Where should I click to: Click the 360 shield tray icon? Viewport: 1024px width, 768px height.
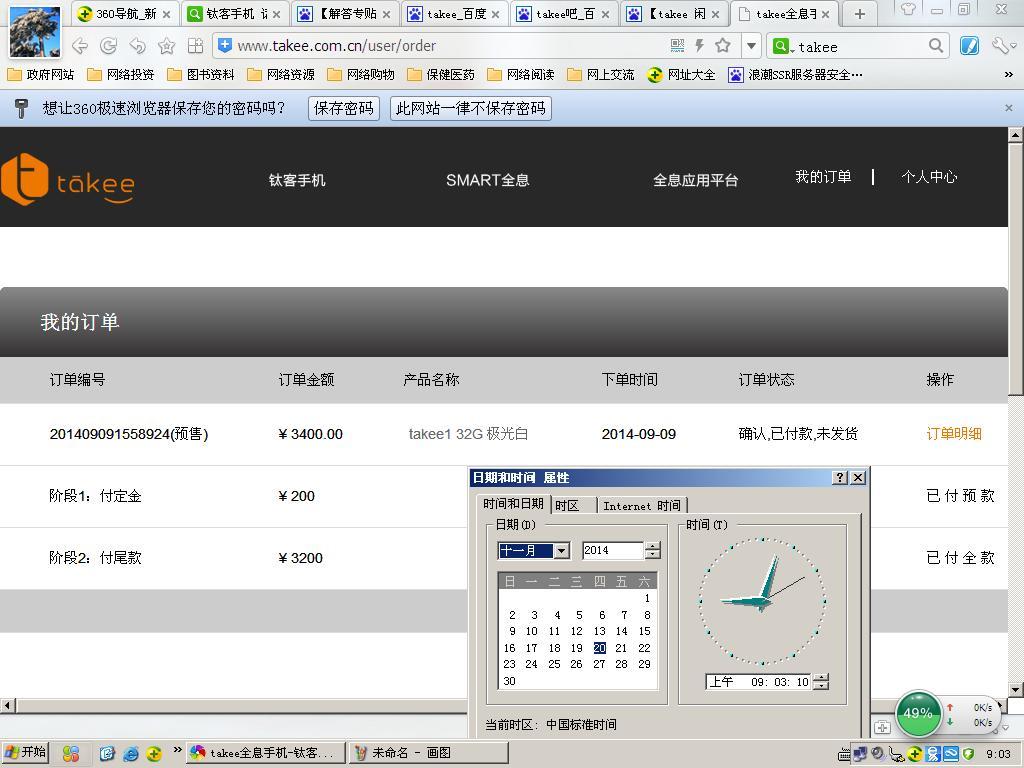tap(968, 754)
